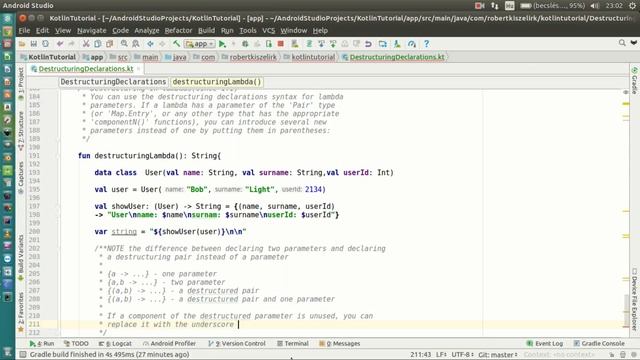Viewport: 640px width, 360px height.
Task: Click the Make Project hammer icon
Action: pyautogui.click(x=176, y=44)
